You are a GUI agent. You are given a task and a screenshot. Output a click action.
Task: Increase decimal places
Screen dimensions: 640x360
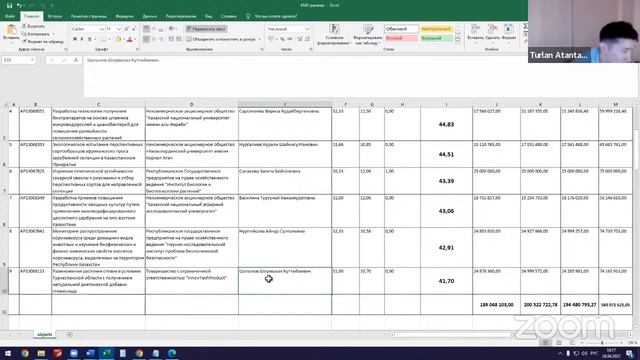pyautogui.click(x=300, y=39)
